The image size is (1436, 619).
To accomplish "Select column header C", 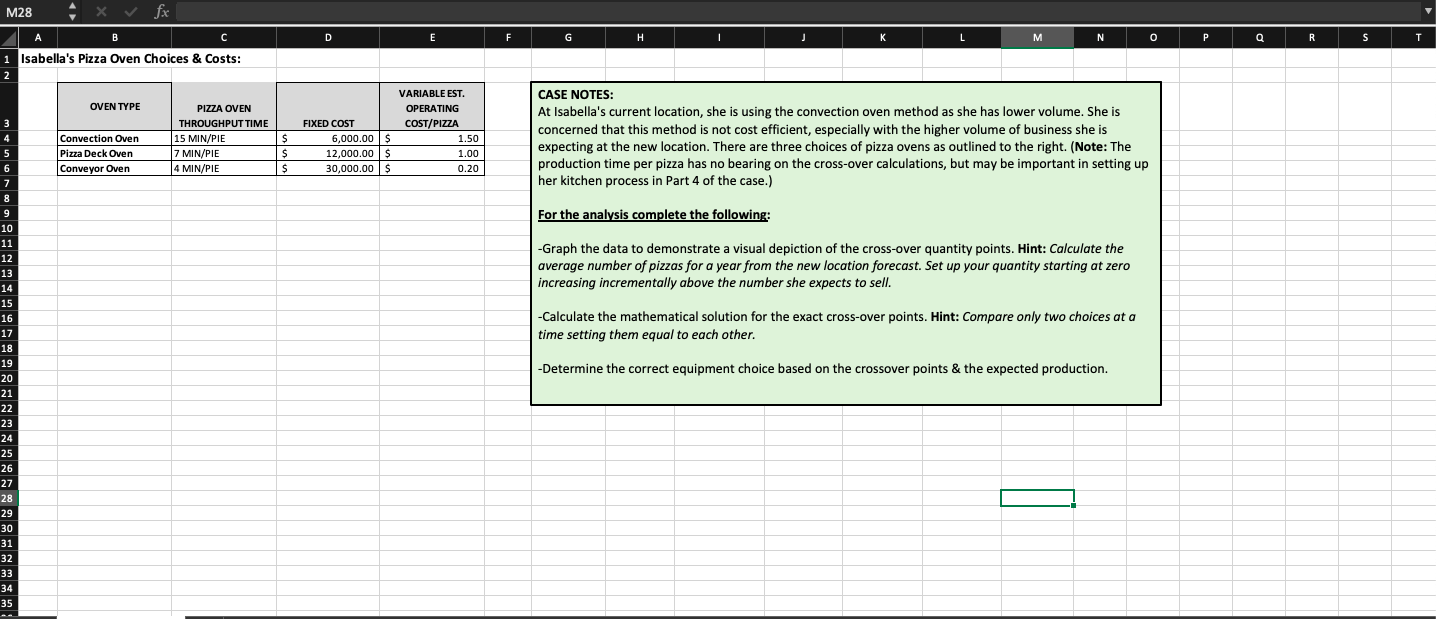I will [224, 40].
